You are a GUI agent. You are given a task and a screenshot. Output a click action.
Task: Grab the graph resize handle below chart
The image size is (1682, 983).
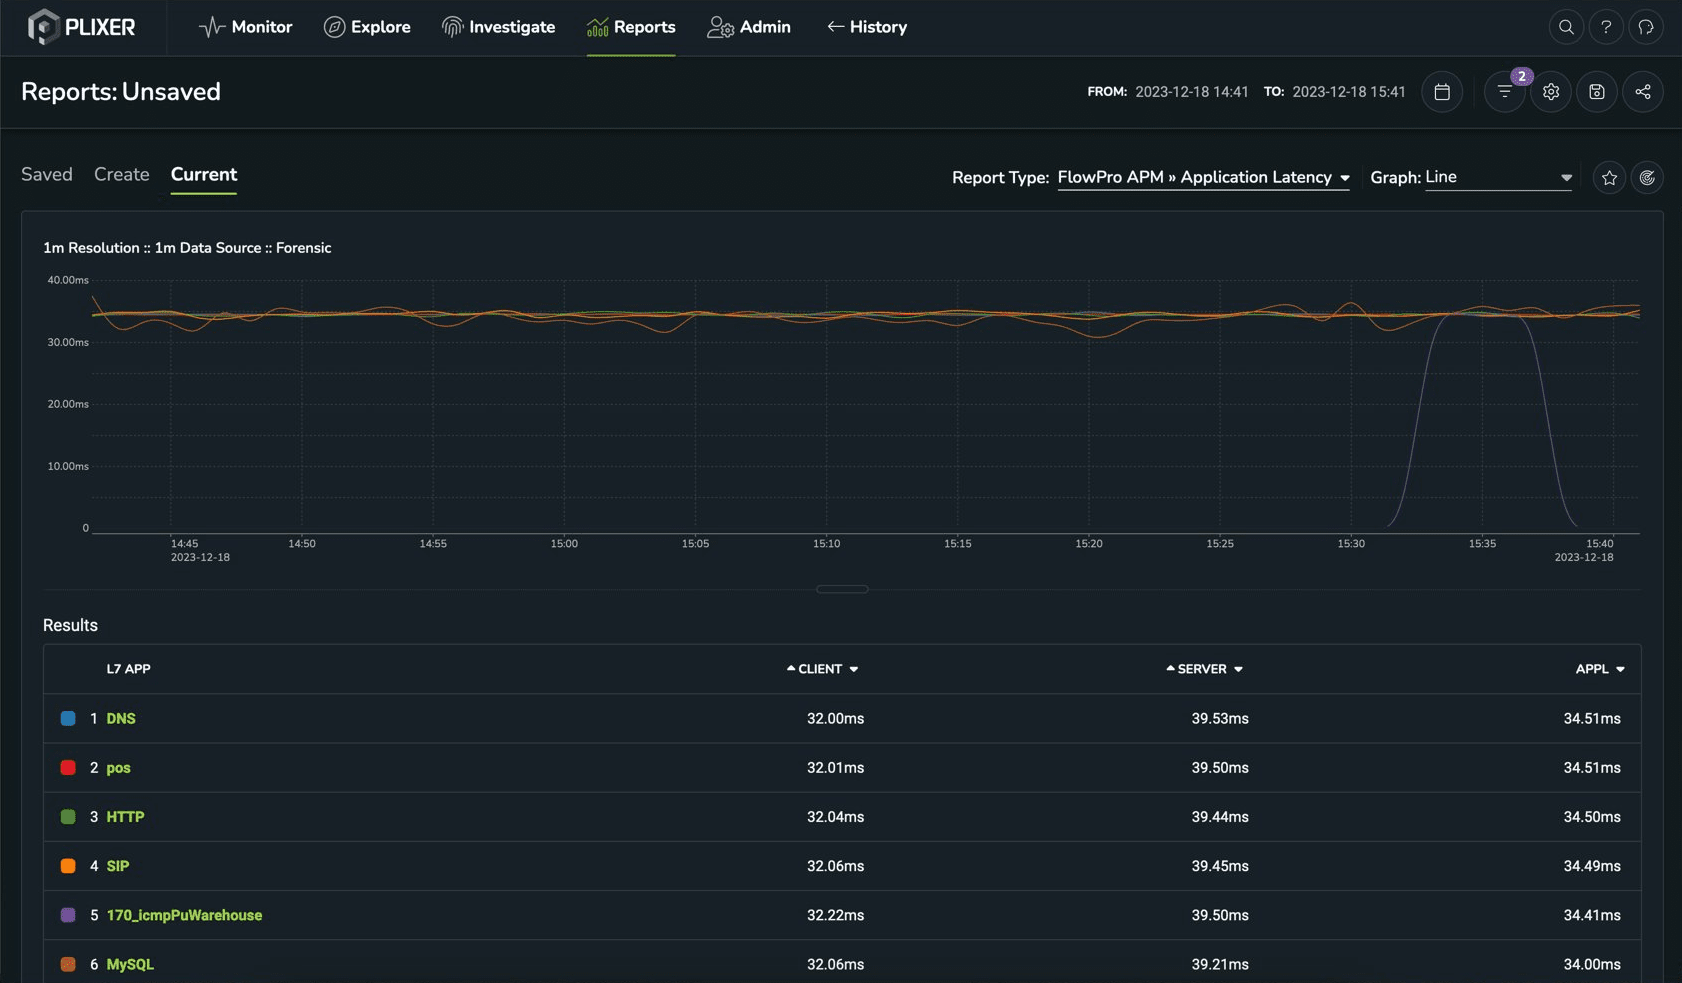tap(842, 589)
